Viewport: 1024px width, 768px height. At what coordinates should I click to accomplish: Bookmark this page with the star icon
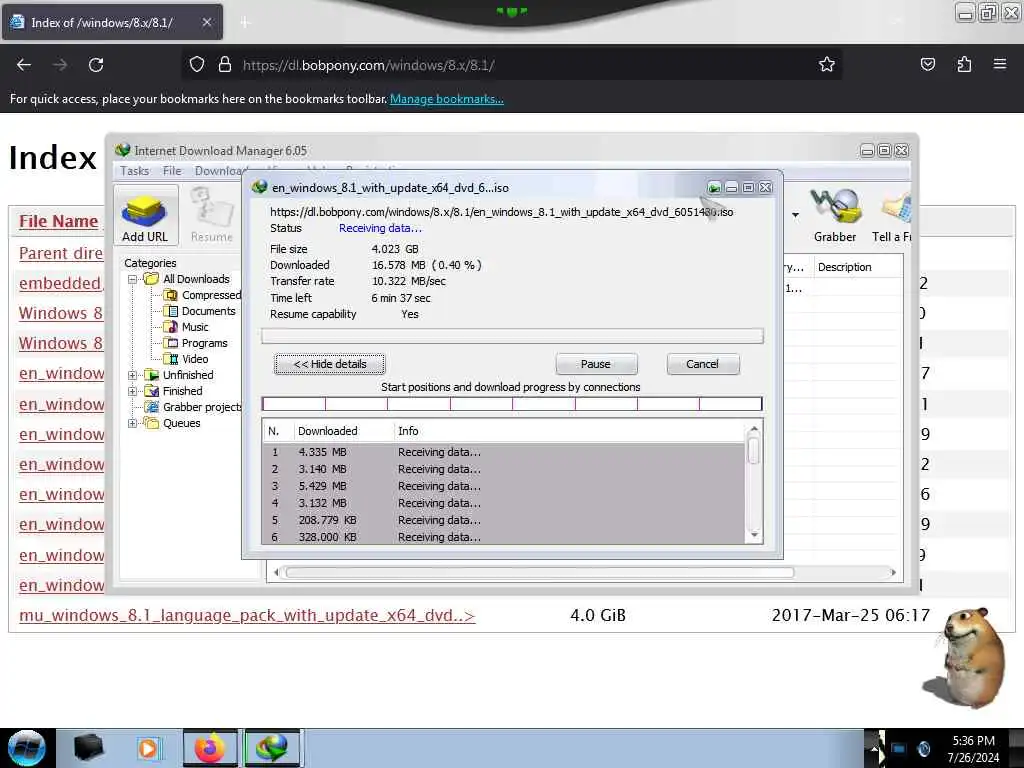coord(827,65)
